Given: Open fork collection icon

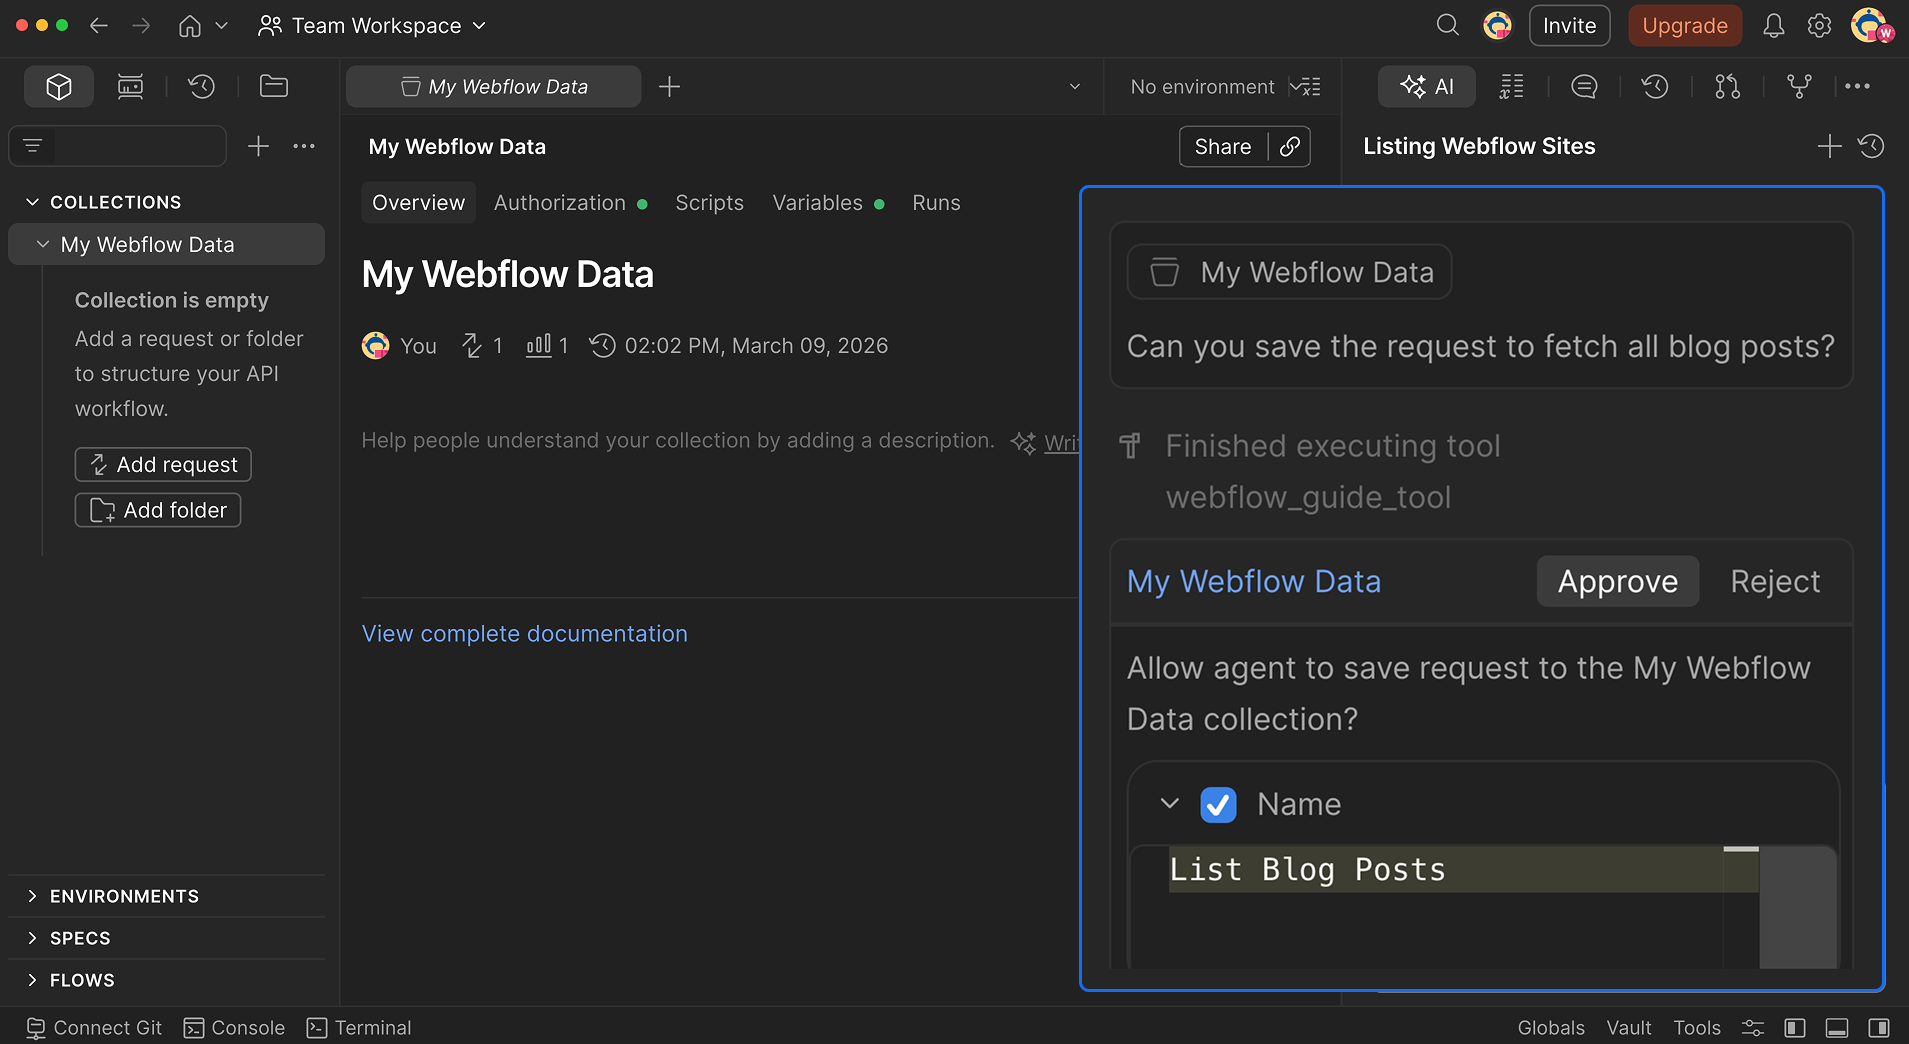Looking at the screenshot, I should pyautogui.click(x=1799, y=87).
